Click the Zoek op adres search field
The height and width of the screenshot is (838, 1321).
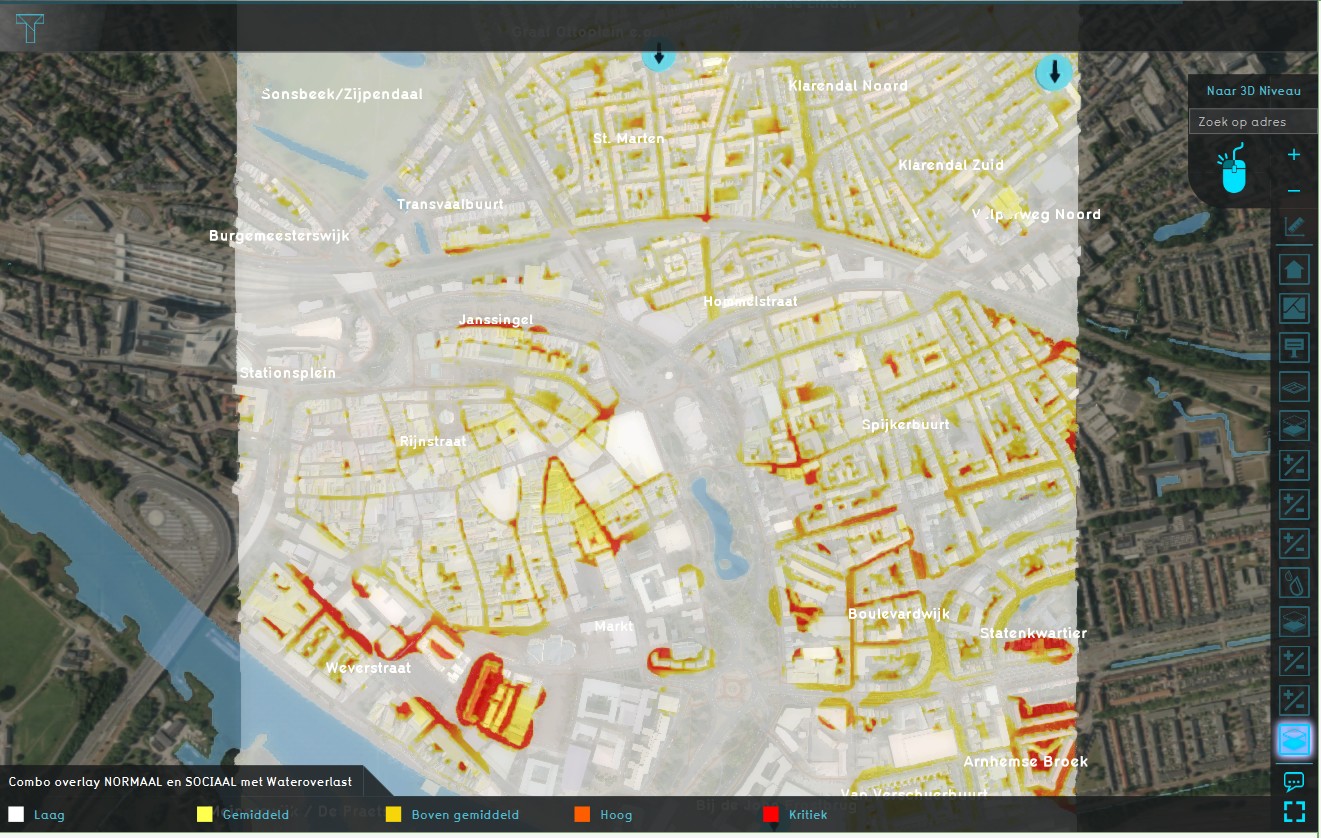1253,122
